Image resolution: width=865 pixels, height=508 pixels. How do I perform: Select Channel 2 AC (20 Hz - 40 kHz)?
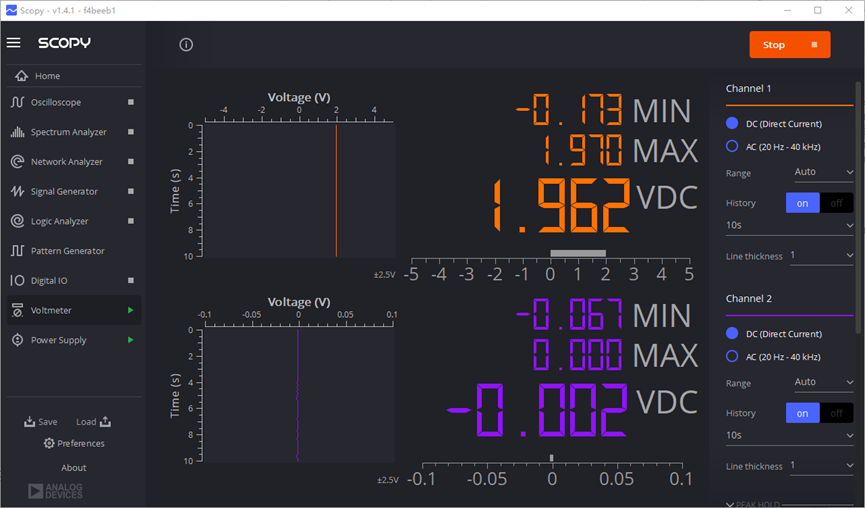coord(732,356)
